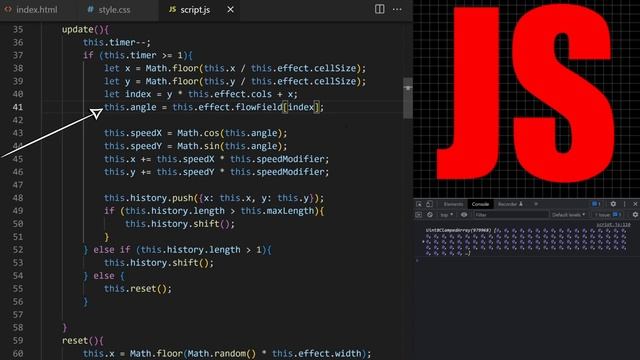Click line number 52 in gutter
The image size is (640, 360).
pos(18,249)
